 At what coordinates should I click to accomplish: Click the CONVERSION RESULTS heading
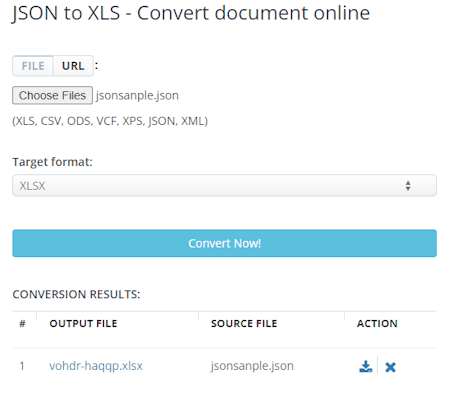point(76,294)
